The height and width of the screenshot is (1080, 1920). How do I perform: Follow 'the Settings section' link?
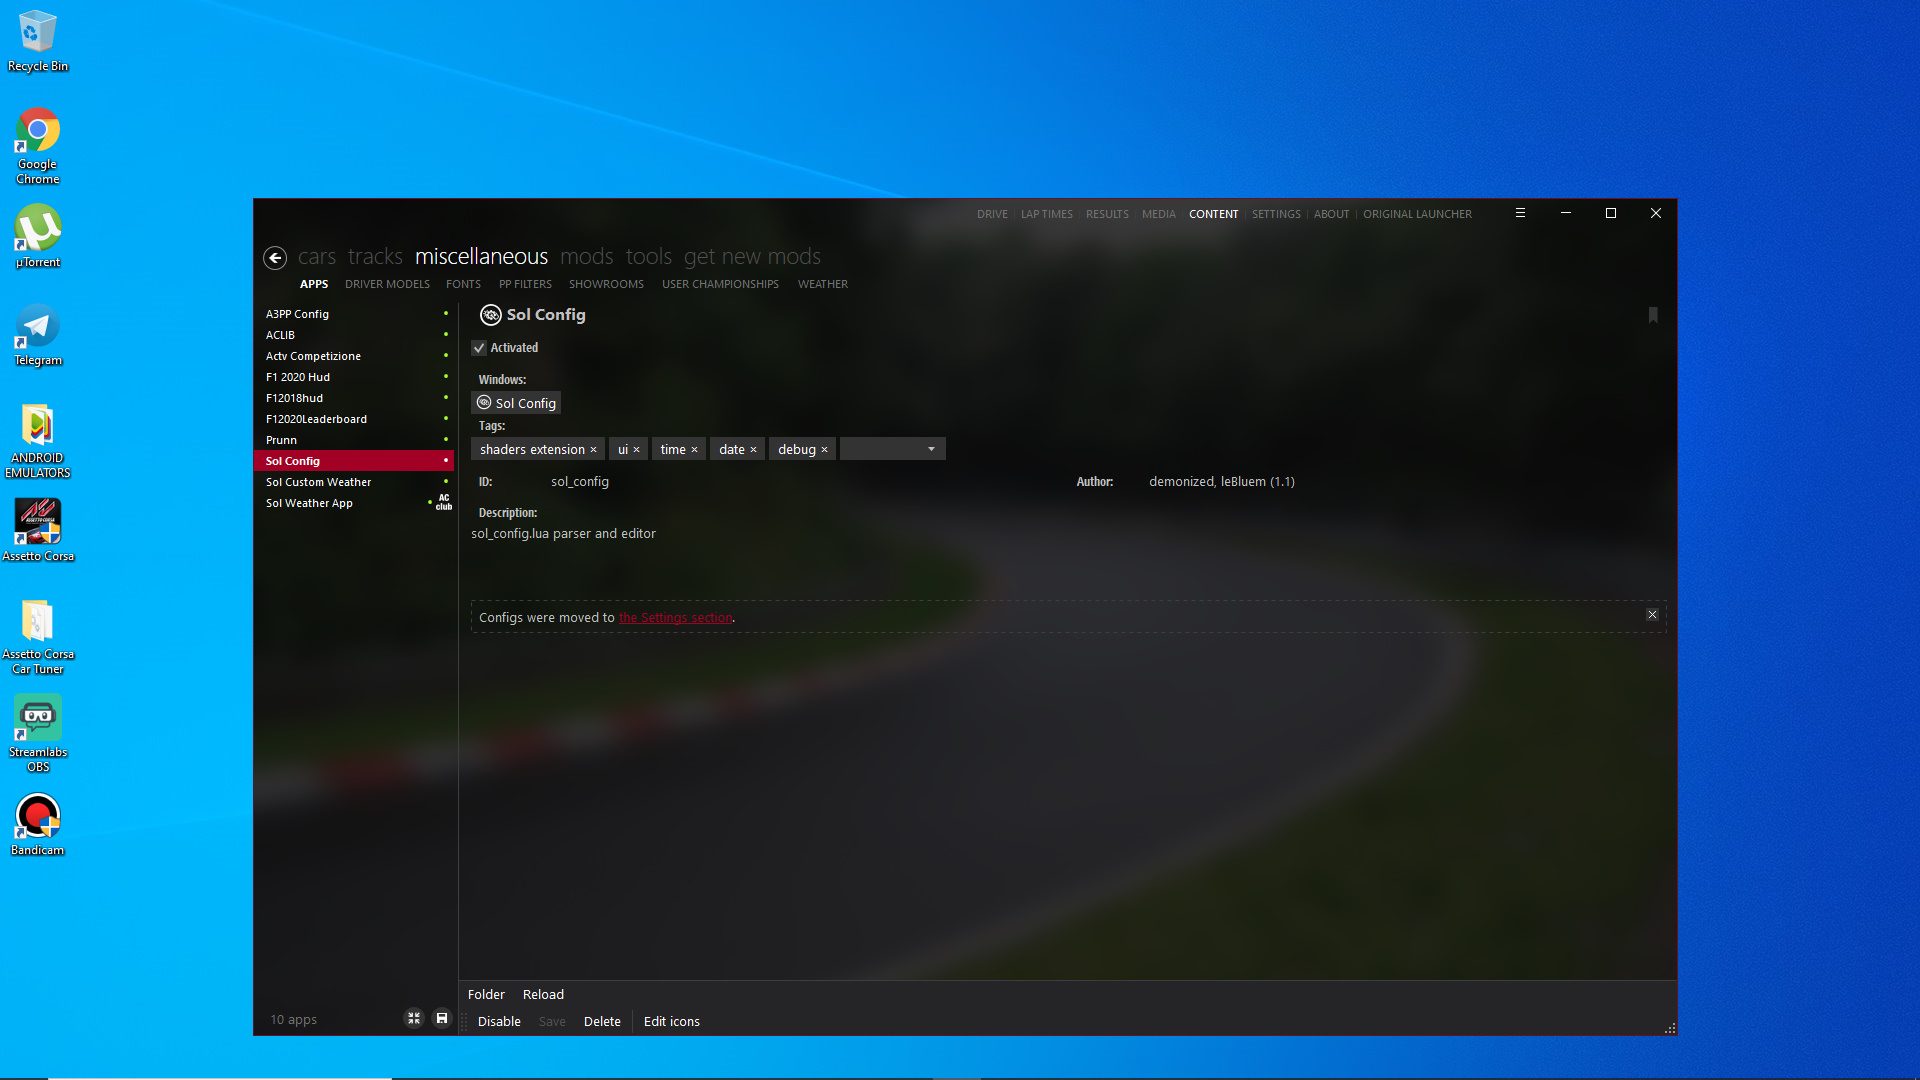(x=675, y=618)
